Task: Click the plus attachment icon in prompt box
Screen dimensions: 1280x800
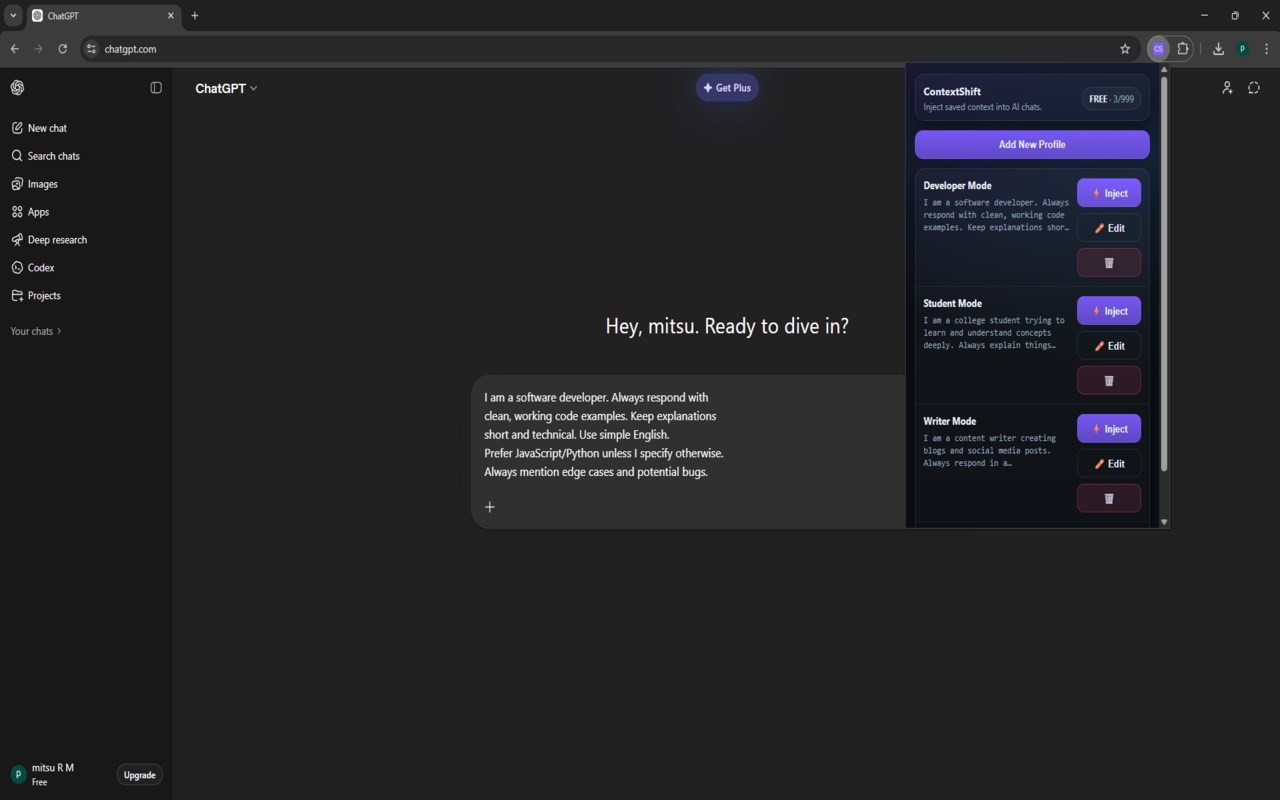Action: coord(490,507)
